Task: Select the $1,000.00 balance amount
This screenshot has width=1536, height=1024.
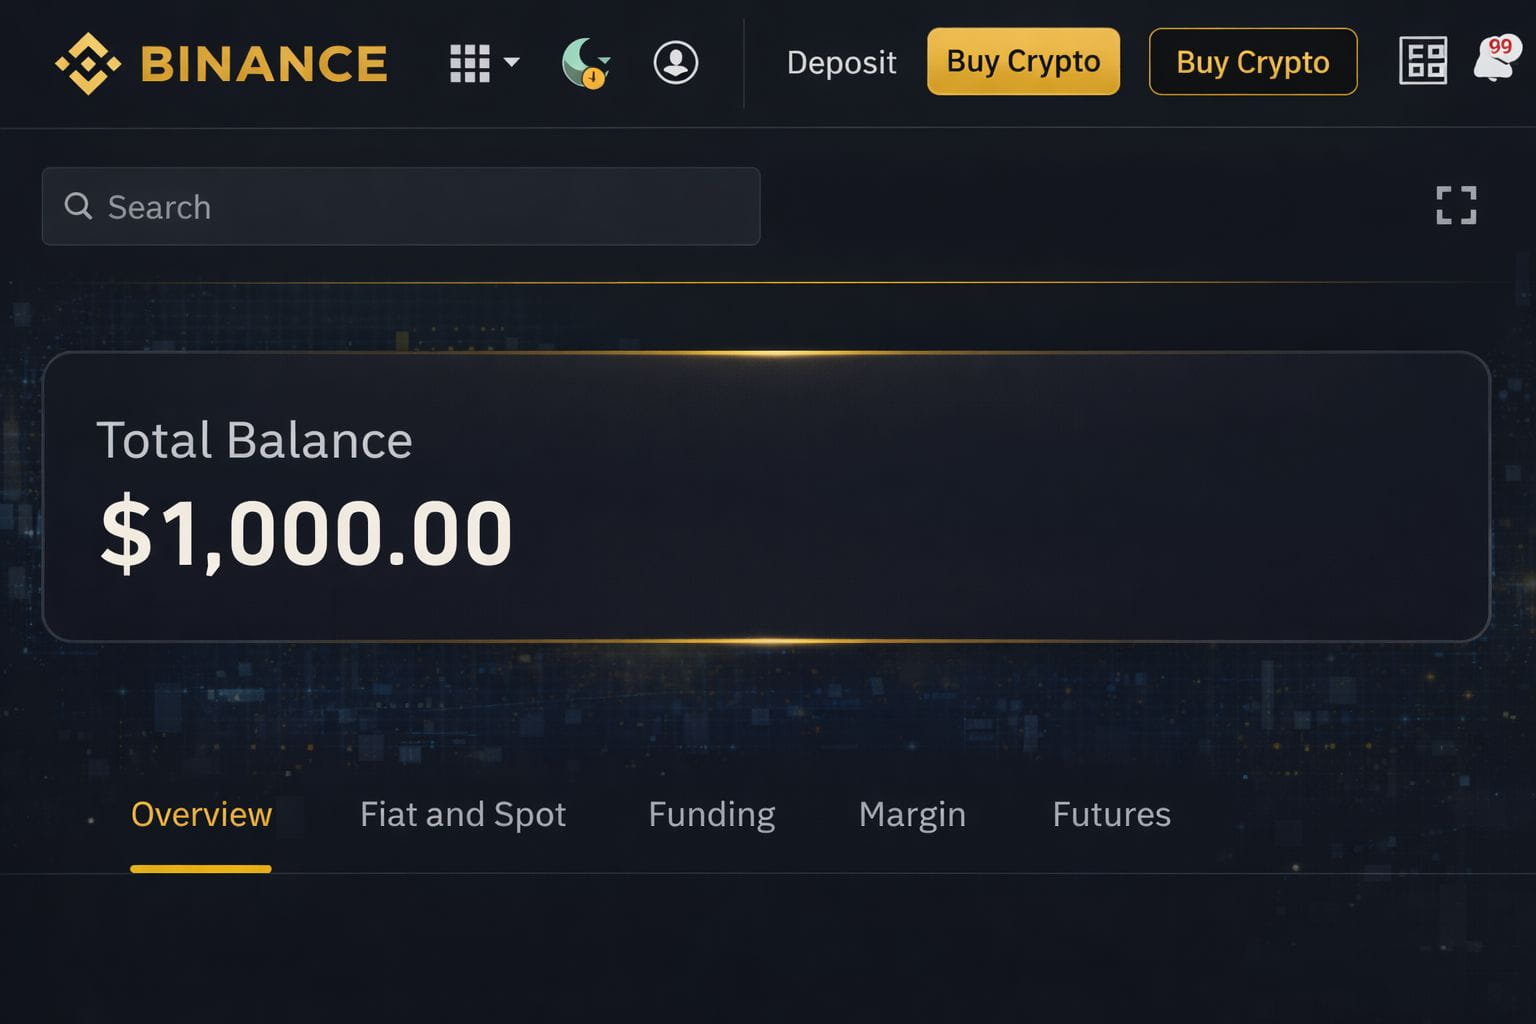Action: pyautogui.click(x=306, y=533)
